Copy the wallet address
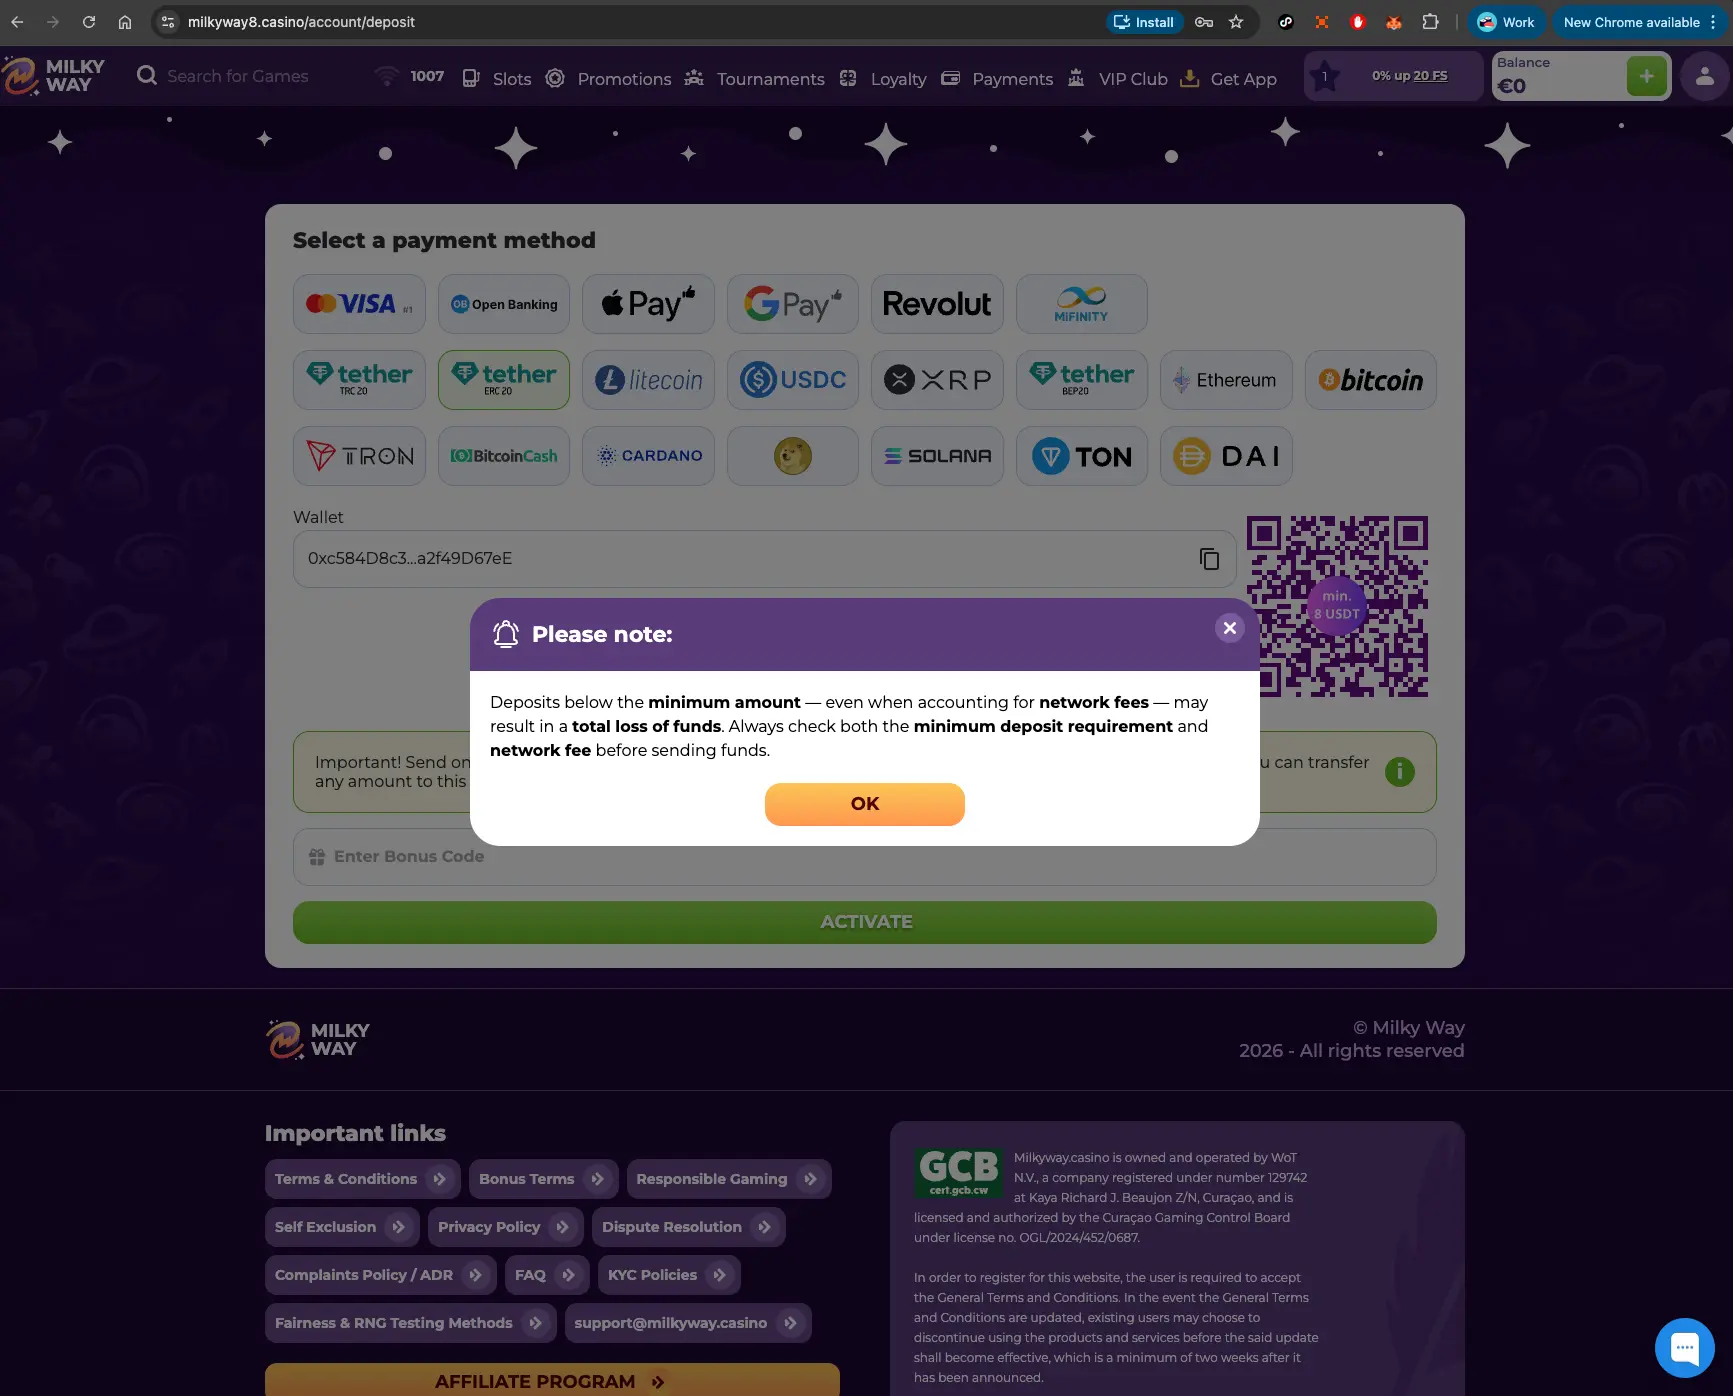Screen dimensions: 1733x1396 [x=1209, y=559]
